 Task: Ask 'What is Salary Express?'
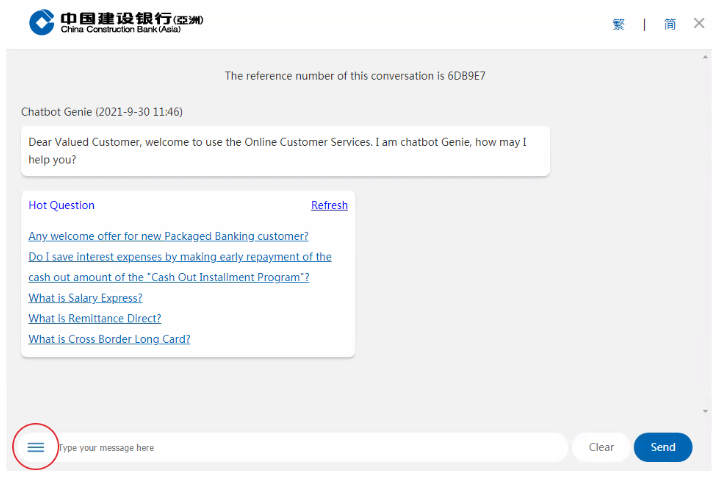[x=85, y=298]
